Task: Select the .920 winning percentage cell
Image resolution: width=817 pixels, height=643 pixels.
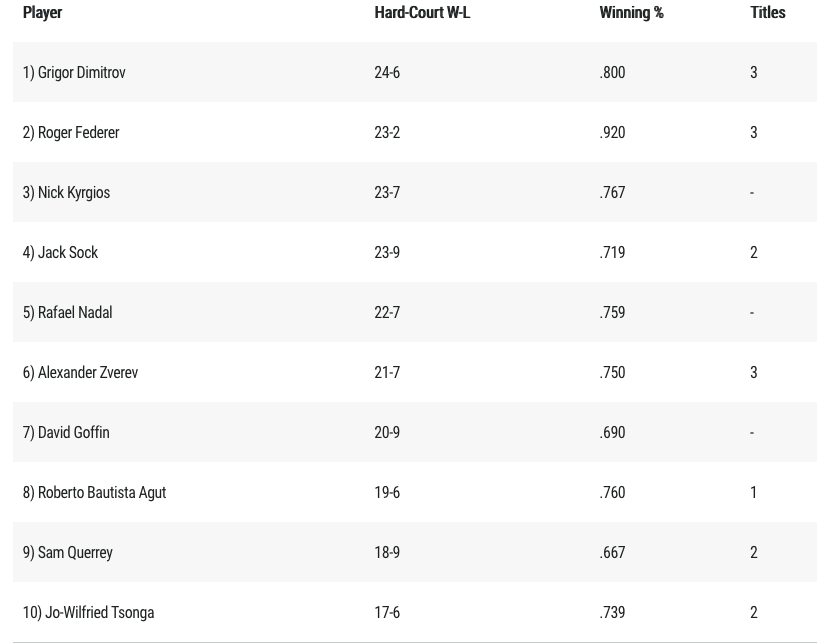Action: coord(612,133)
